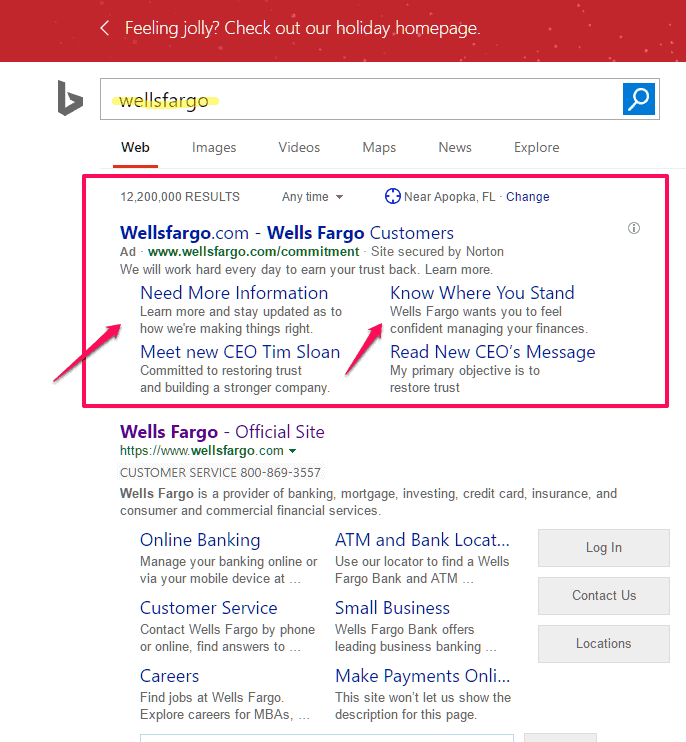Open the Any time filter dropdown

coord(312,196)
